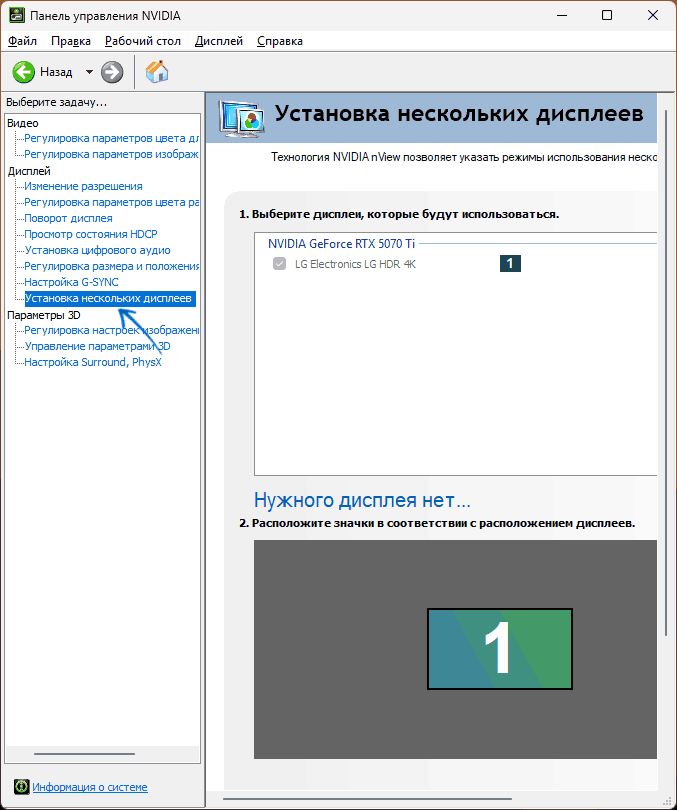Screen dimensions: 677x810
Task: Click the Назад button label
Action: pyautogui.click(x=56, y=72)
